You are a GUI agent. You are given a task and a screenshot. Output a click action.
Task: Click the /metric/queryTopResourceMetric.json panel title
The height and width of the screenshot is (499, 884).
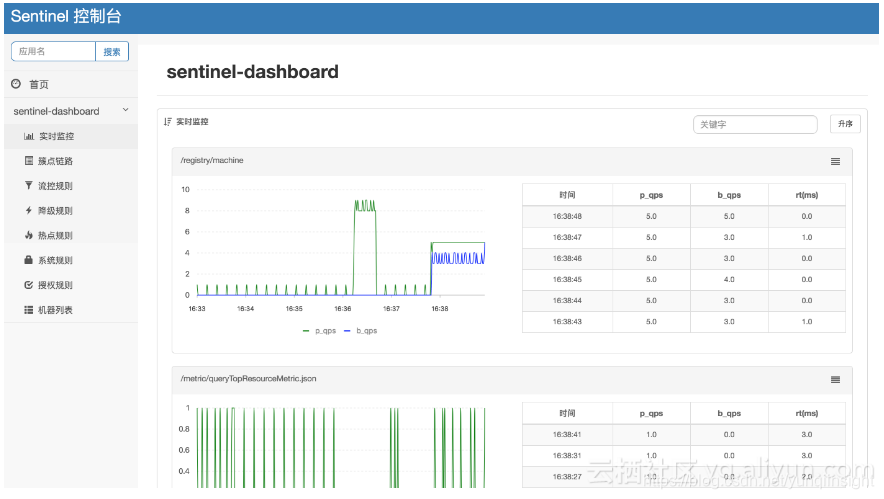248,378
